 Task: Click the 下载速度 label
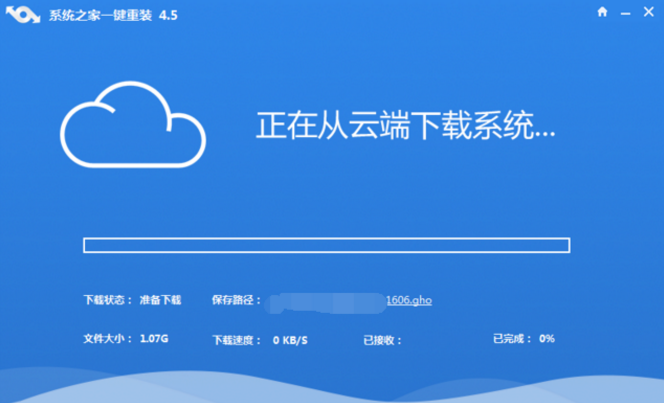236,340
